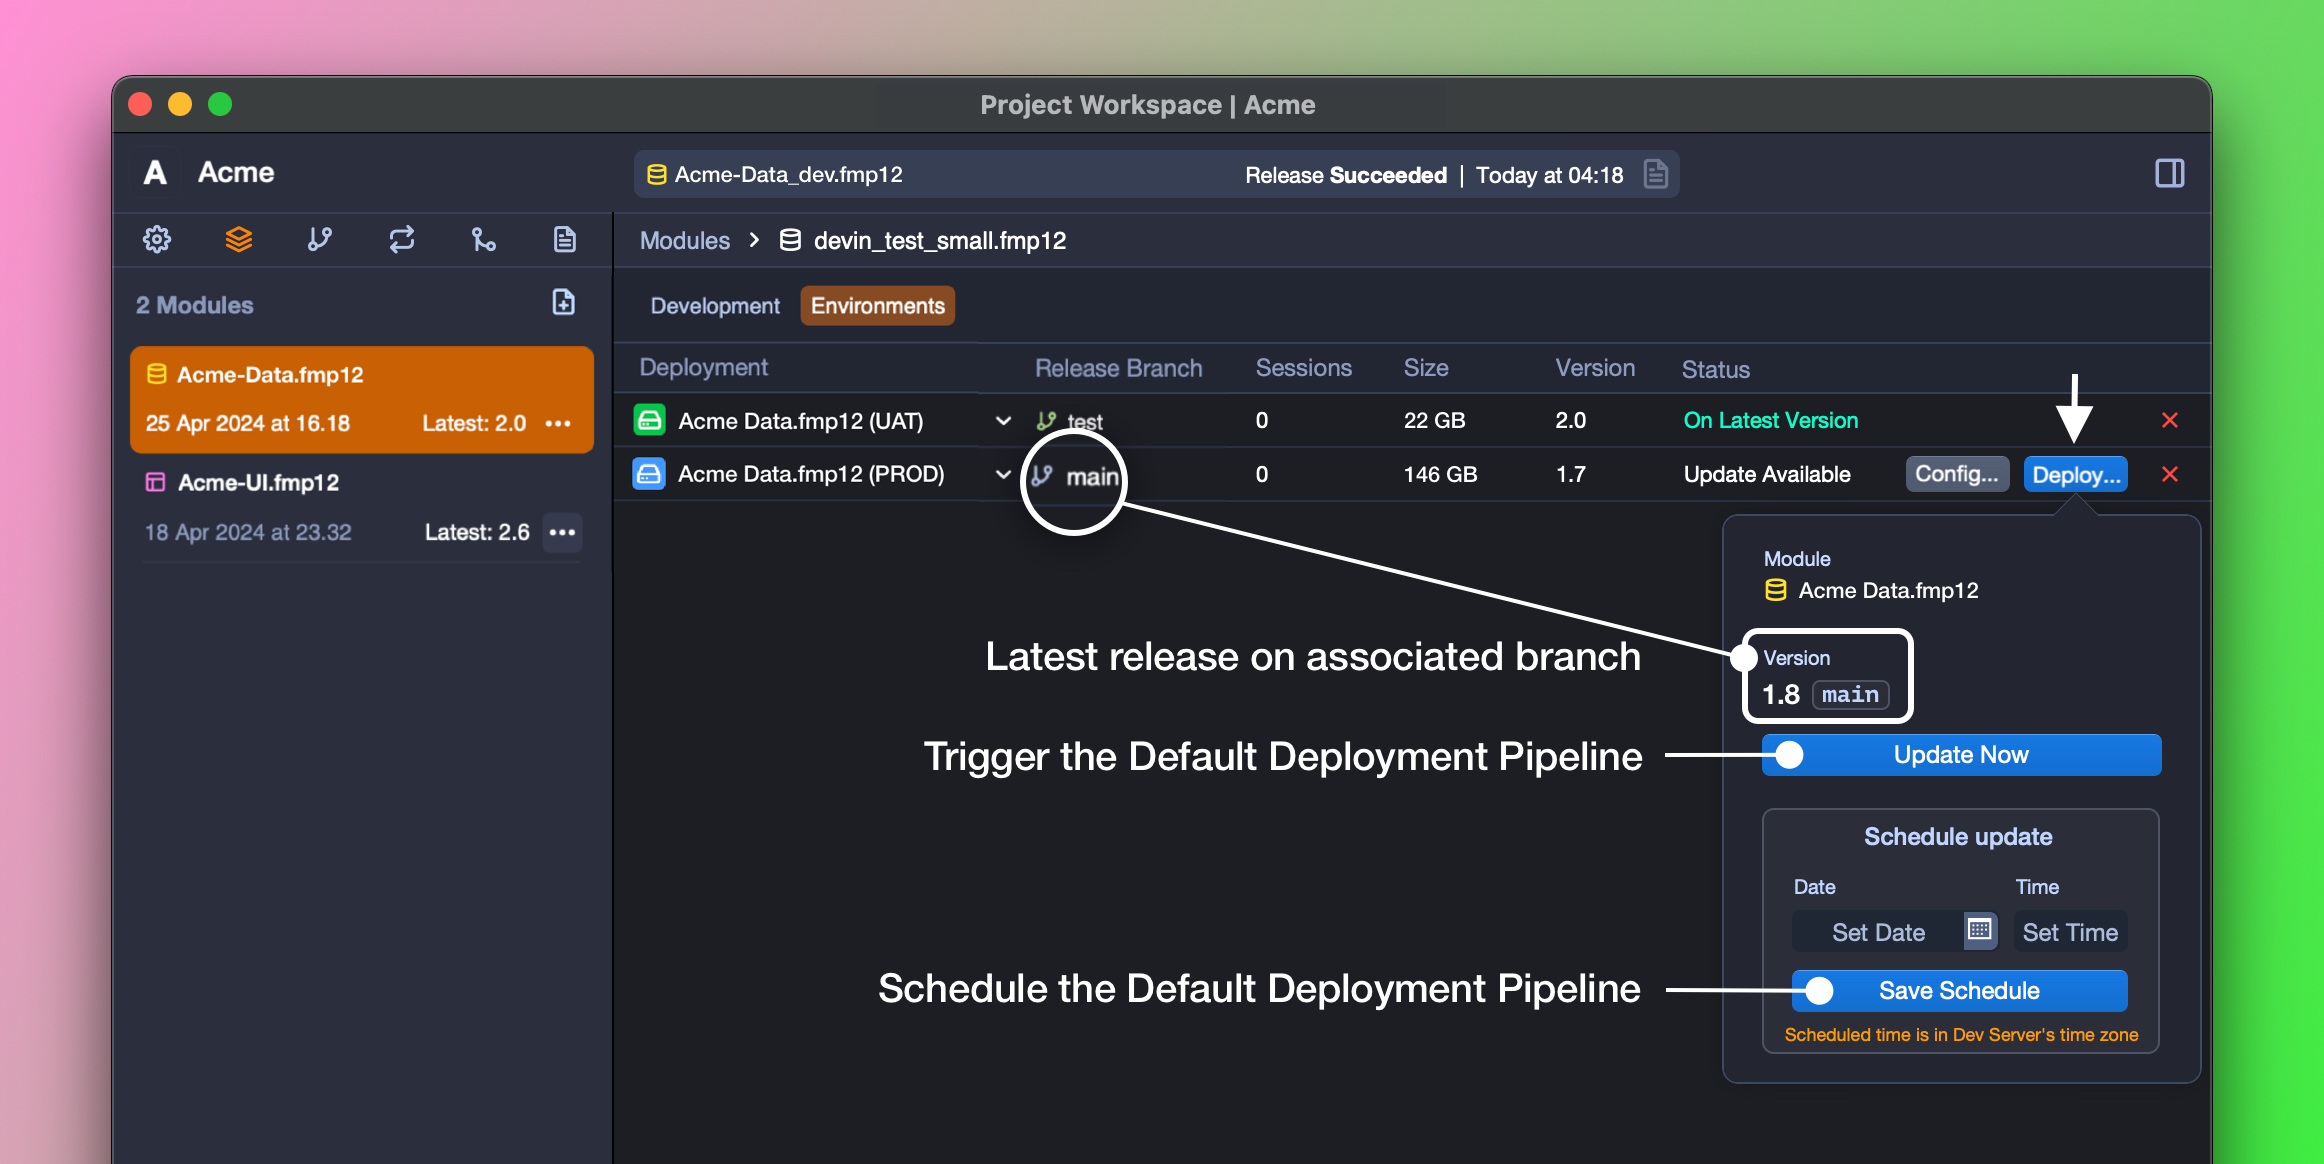Expand the UAT deployment release branch chevron
Image resolution: width=2324 pixels, height=1164 pixels.
(1003, 421)
